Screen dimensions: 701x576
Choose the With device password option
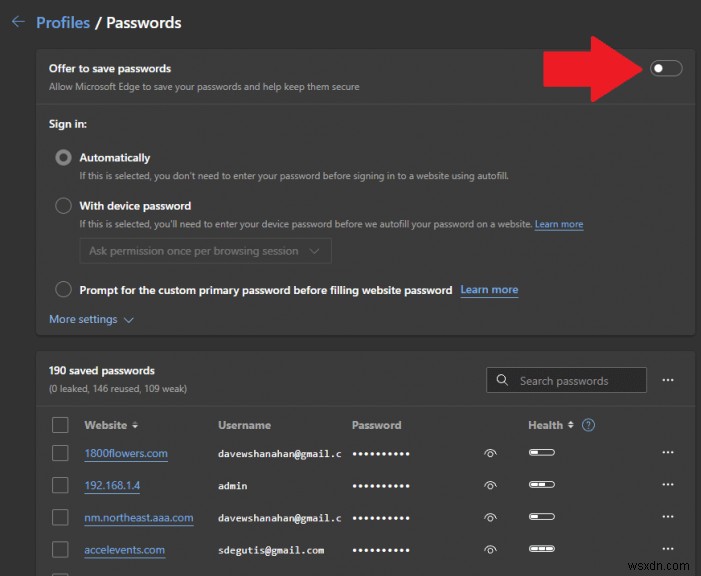pyautogui.click(x=64, y=206)
